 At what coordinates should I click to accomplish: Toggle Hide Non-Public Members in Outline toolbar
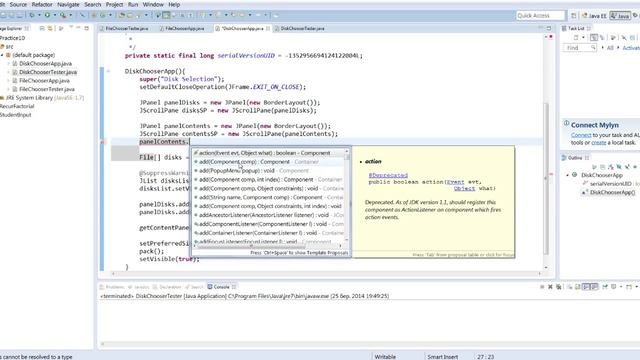pyautogui.click(x=635, y=167)
